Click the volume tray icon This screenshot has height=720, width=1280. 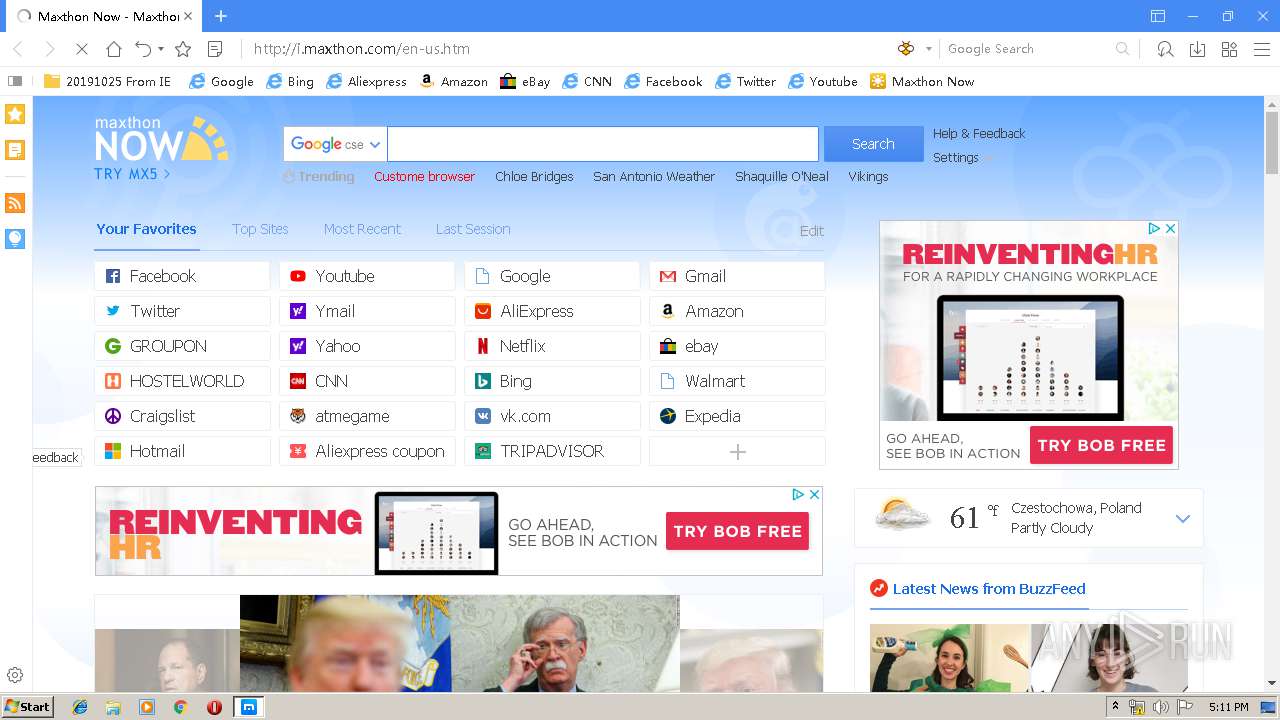[x=1160, y=707]
